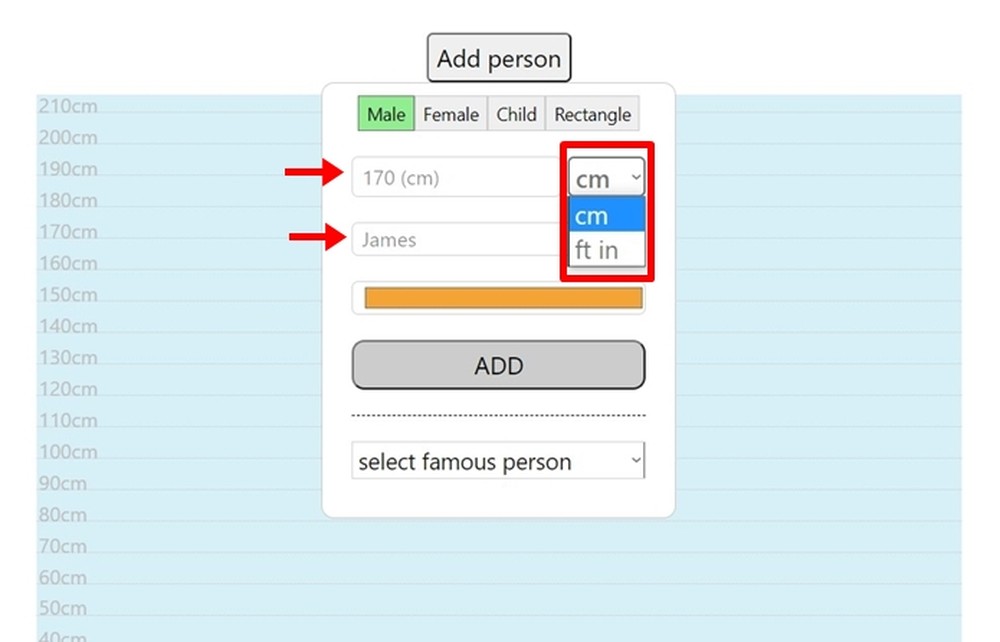This screenshot has height=642, width=1000.
Task: Select the Child option
Action: pos(516,114)
